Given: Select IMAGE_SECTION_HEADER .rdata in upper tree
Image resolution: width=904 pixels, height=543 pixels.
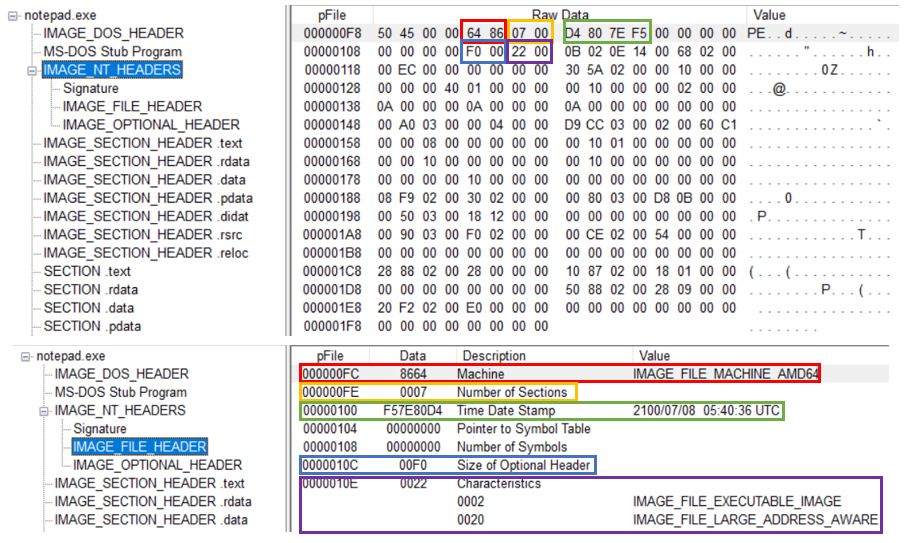Looking at the screenshot, I should tap(146, 162).
